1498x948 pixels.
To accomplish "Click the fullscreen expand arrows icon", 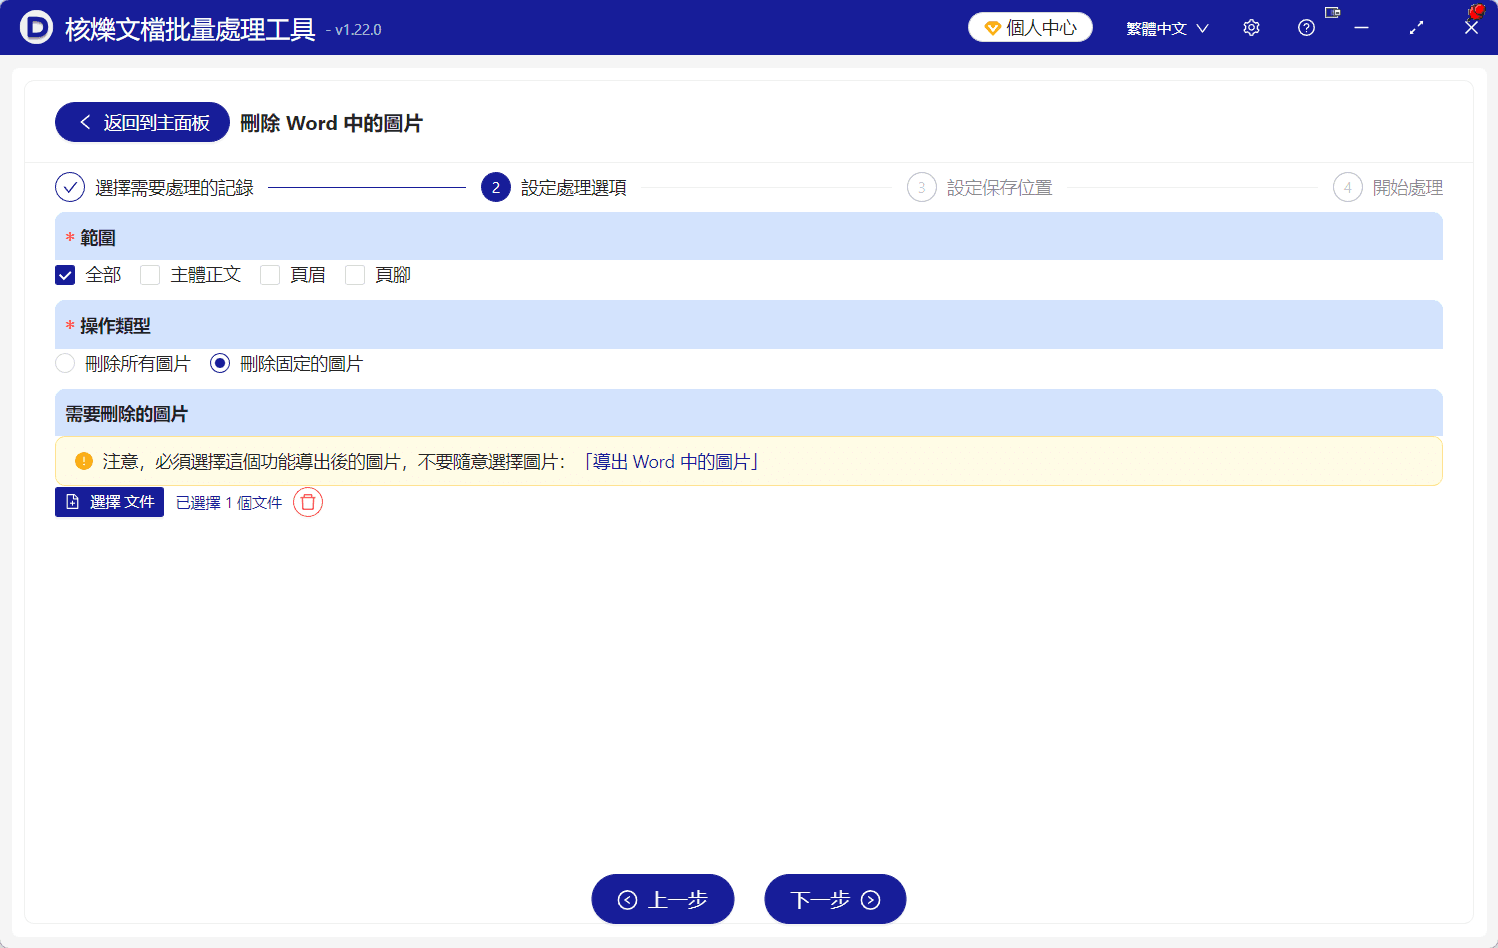I will click(1416, 27).
